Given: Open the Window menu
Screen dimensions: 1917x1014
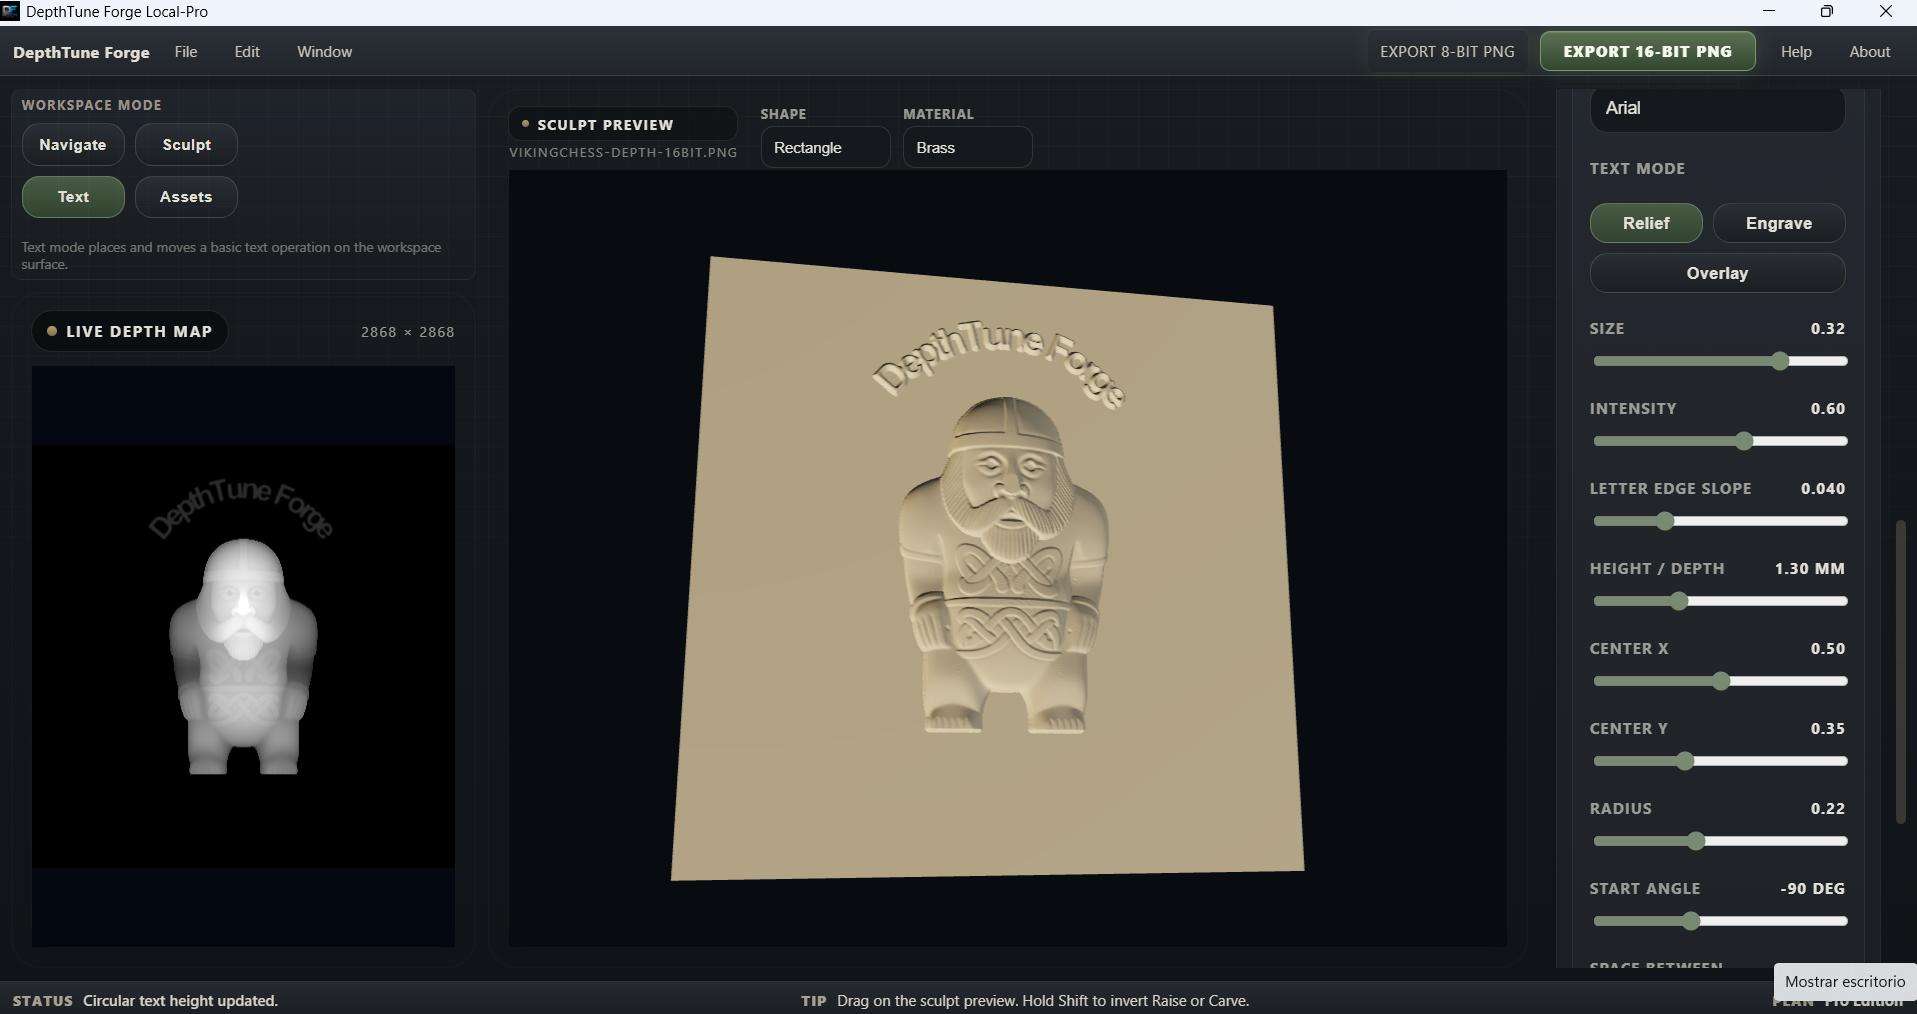Looking at the screenshot, I should (x=324, y=52).
